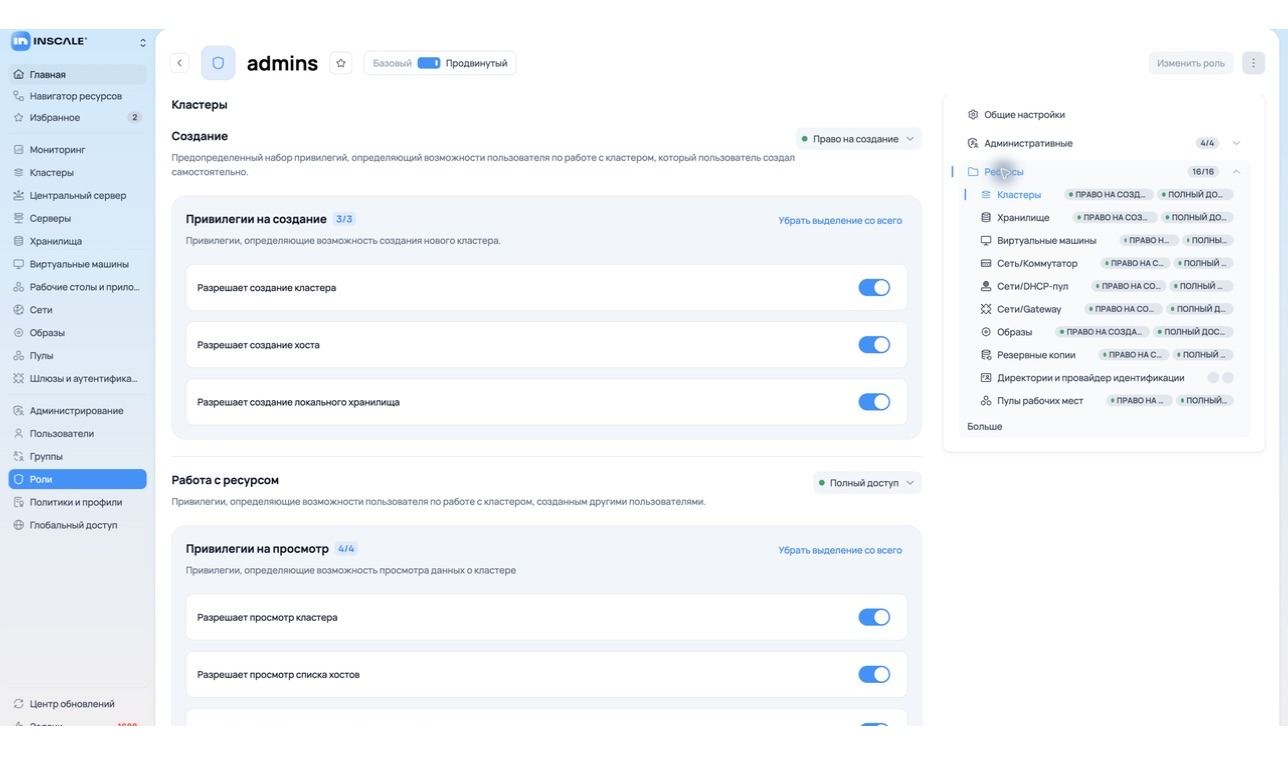The height and width of the screenshot is (768, 1288).
Task: Click the Виртуальные машины sidebar icon
Action: [x=19, y=265]
